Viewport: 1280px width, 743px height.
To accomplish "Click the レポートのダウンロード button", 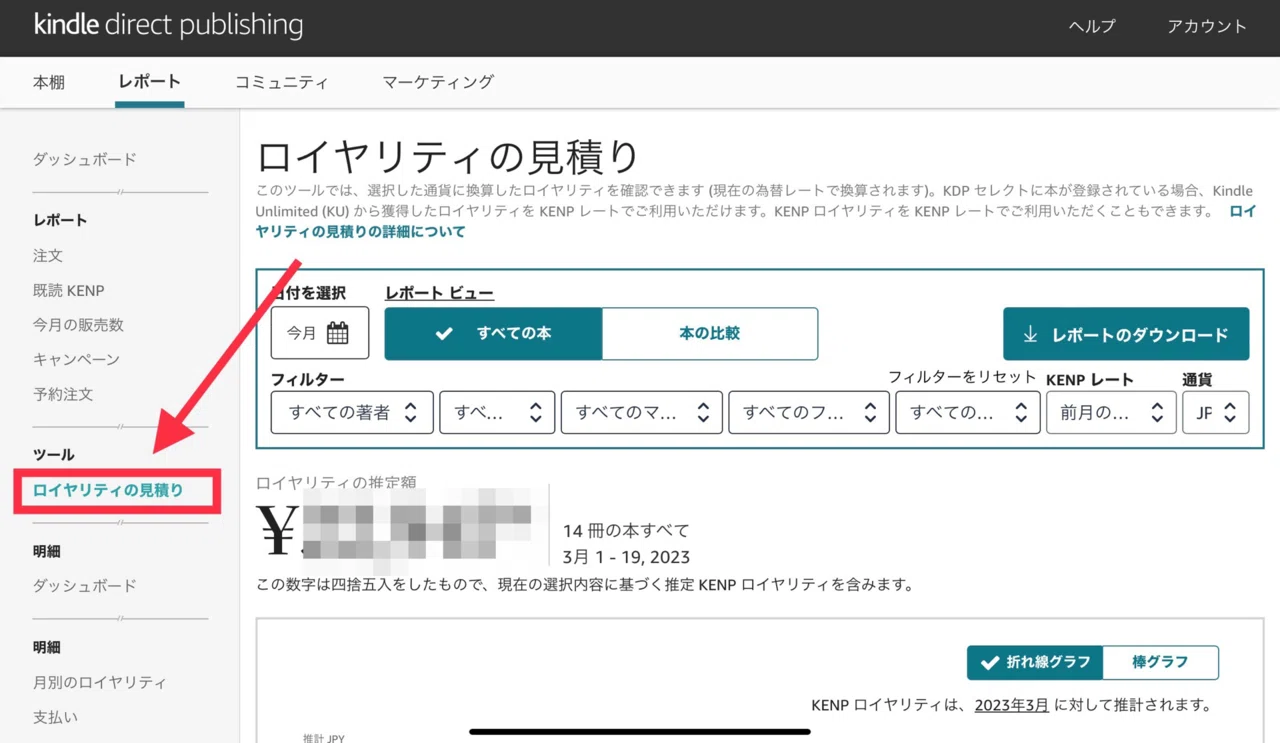I will tap(1126, 334).
